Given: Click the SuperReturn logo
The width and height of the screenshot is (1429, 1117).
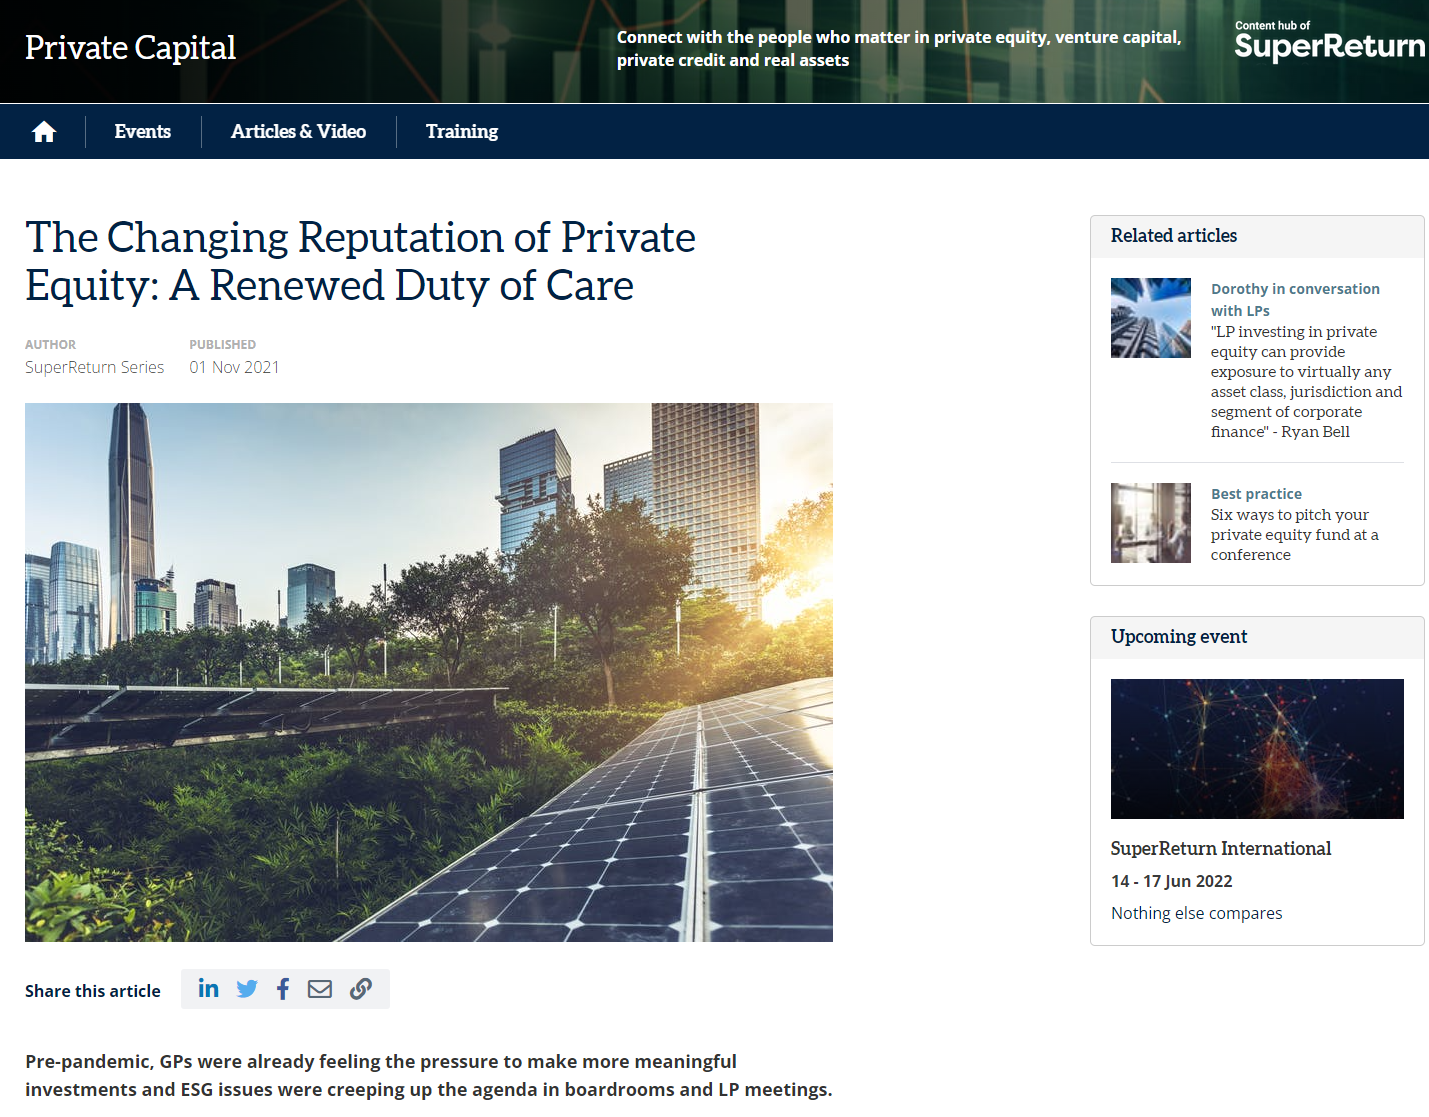Looking at the screenshot, I should 1330,41.
